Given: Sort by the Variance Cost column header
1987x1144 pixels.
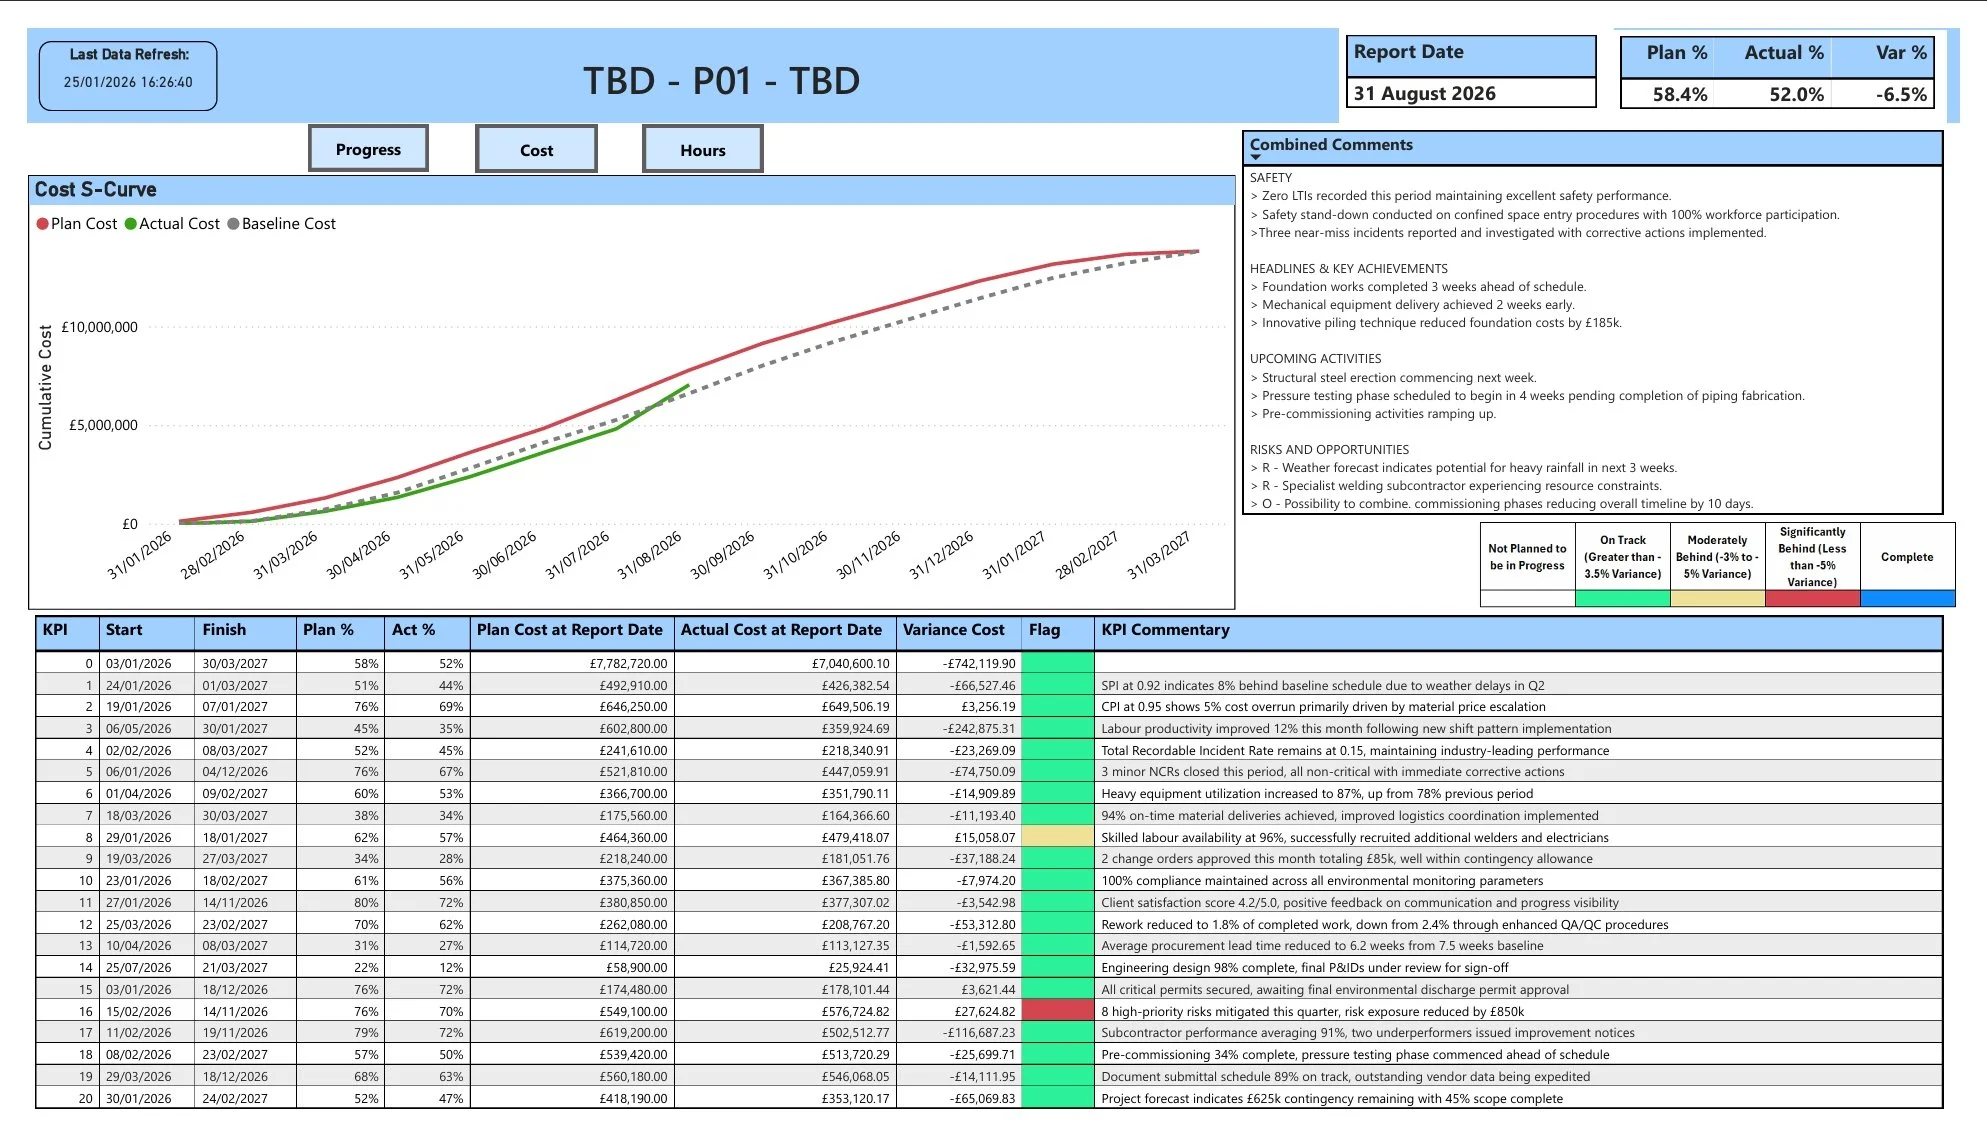Looking at the screenshot, I should (x=954, y=630).
